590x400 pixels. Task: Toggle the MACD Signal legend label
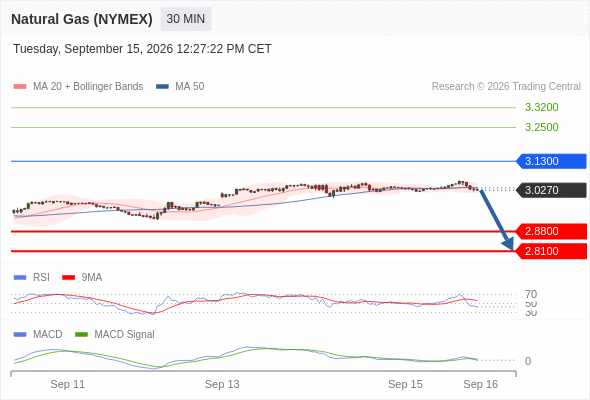(124, 335)
